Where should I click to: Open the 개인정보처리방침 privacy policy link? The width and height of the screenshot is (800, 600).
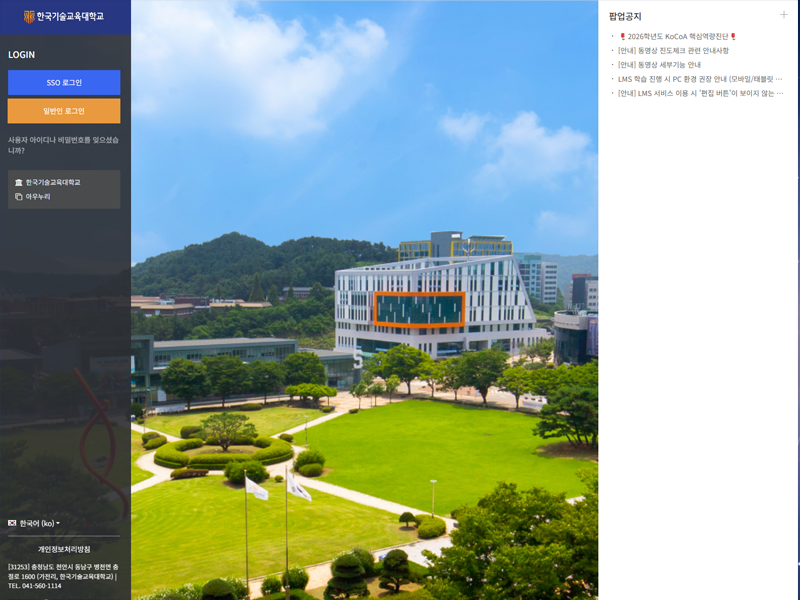pos(64,549)
